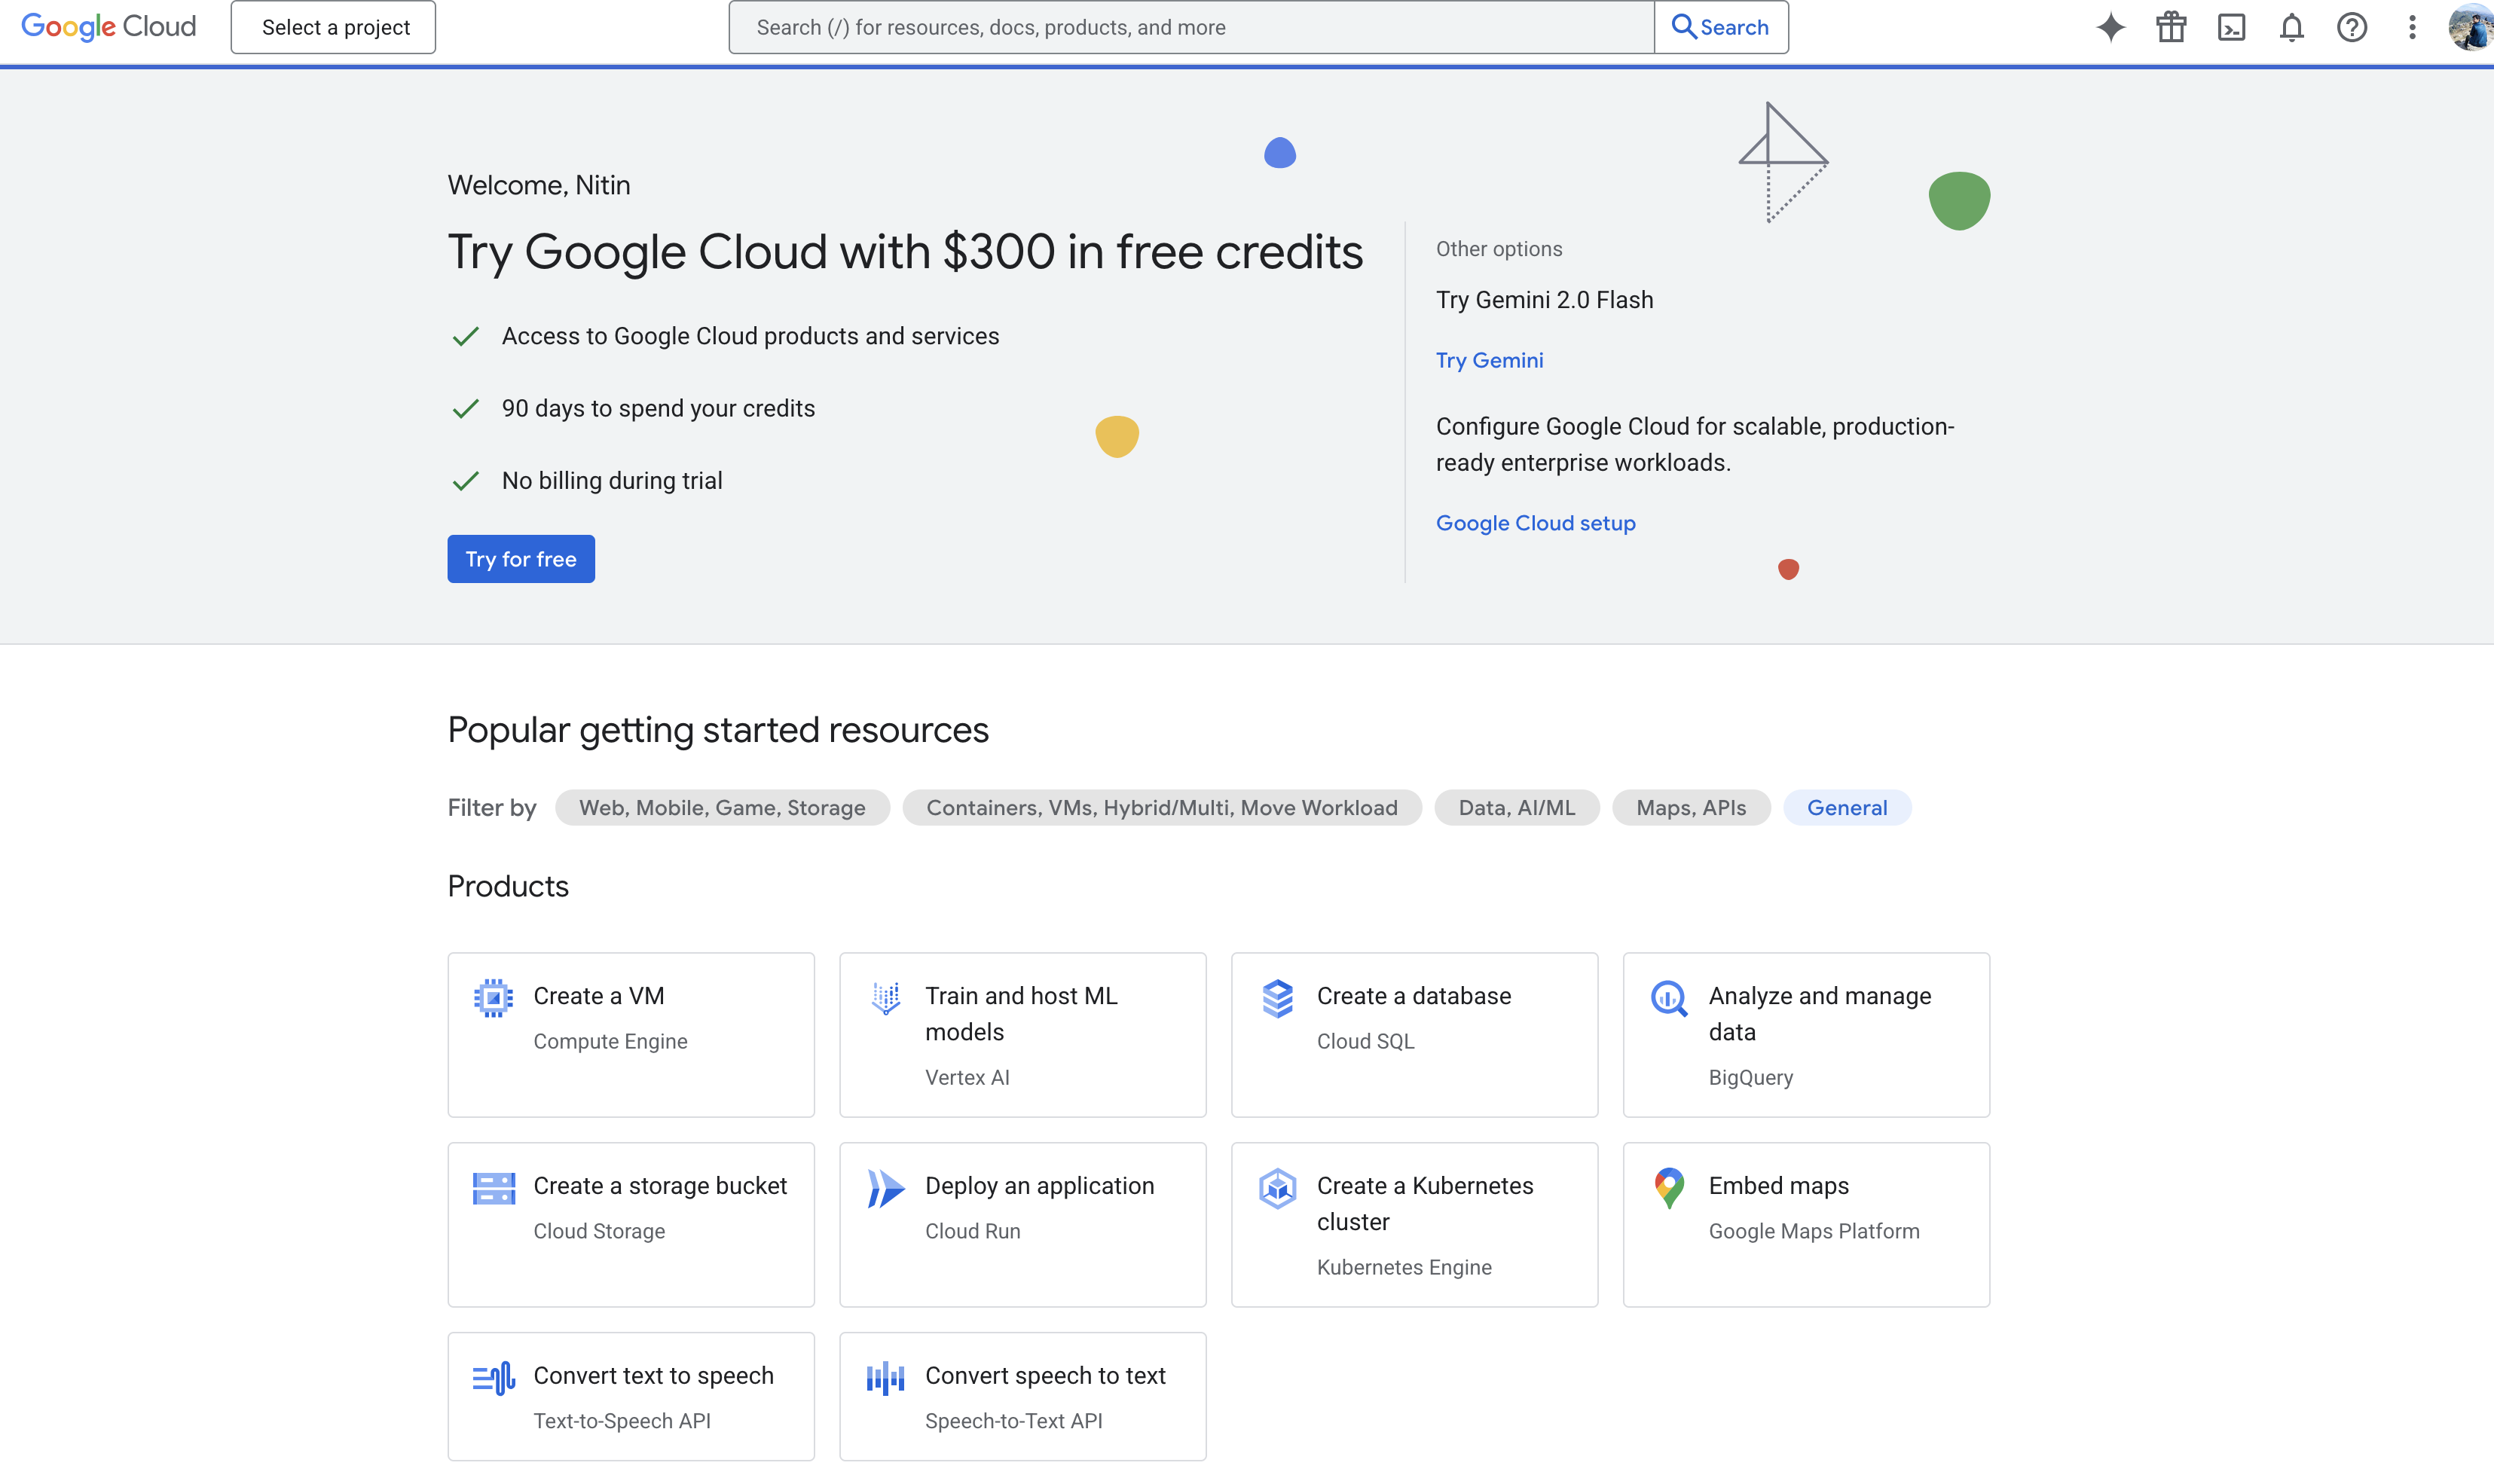Click the free trial gift icon
This screenshot has height=1484, width=2494.
2171,27
